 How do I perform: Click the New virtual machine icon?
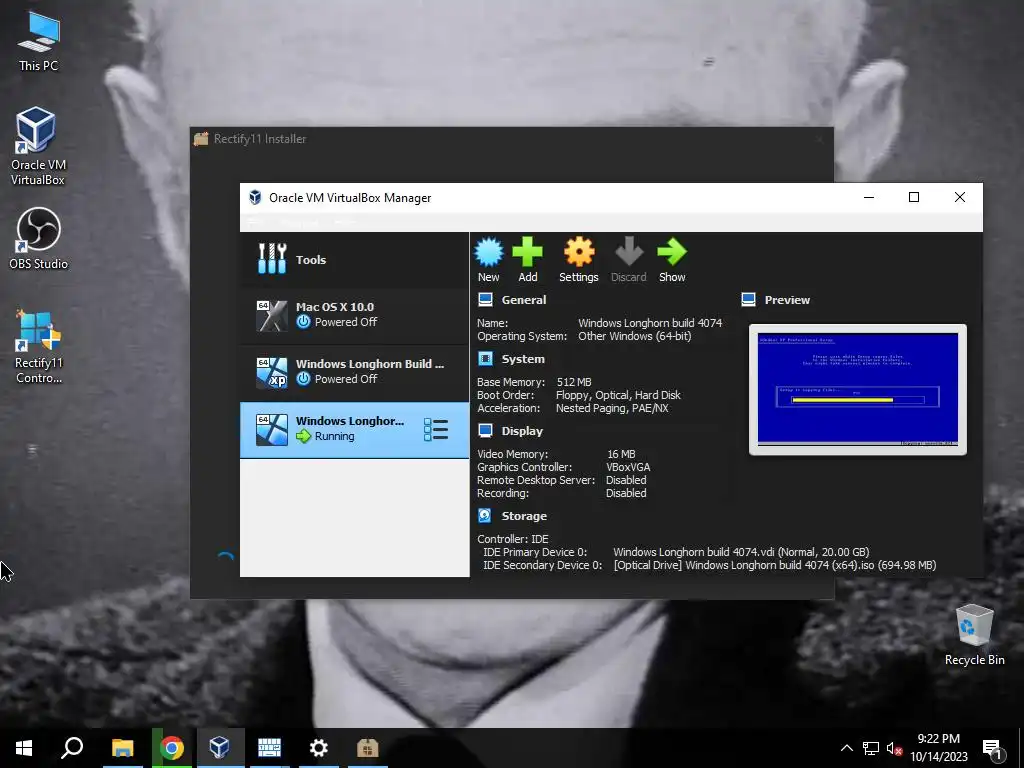(488, 253)
